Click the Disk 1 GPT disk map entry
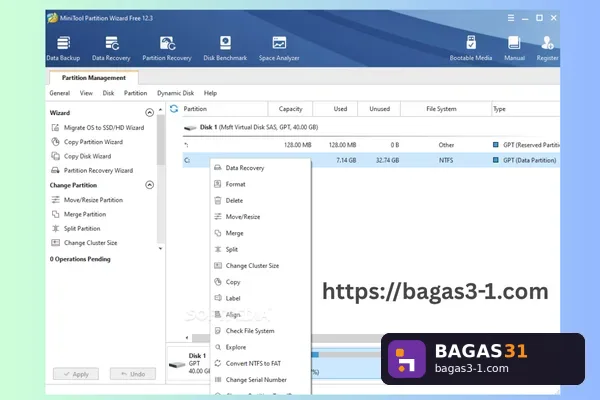This screenshot has height=400, width=600. [x=189, y=363]
